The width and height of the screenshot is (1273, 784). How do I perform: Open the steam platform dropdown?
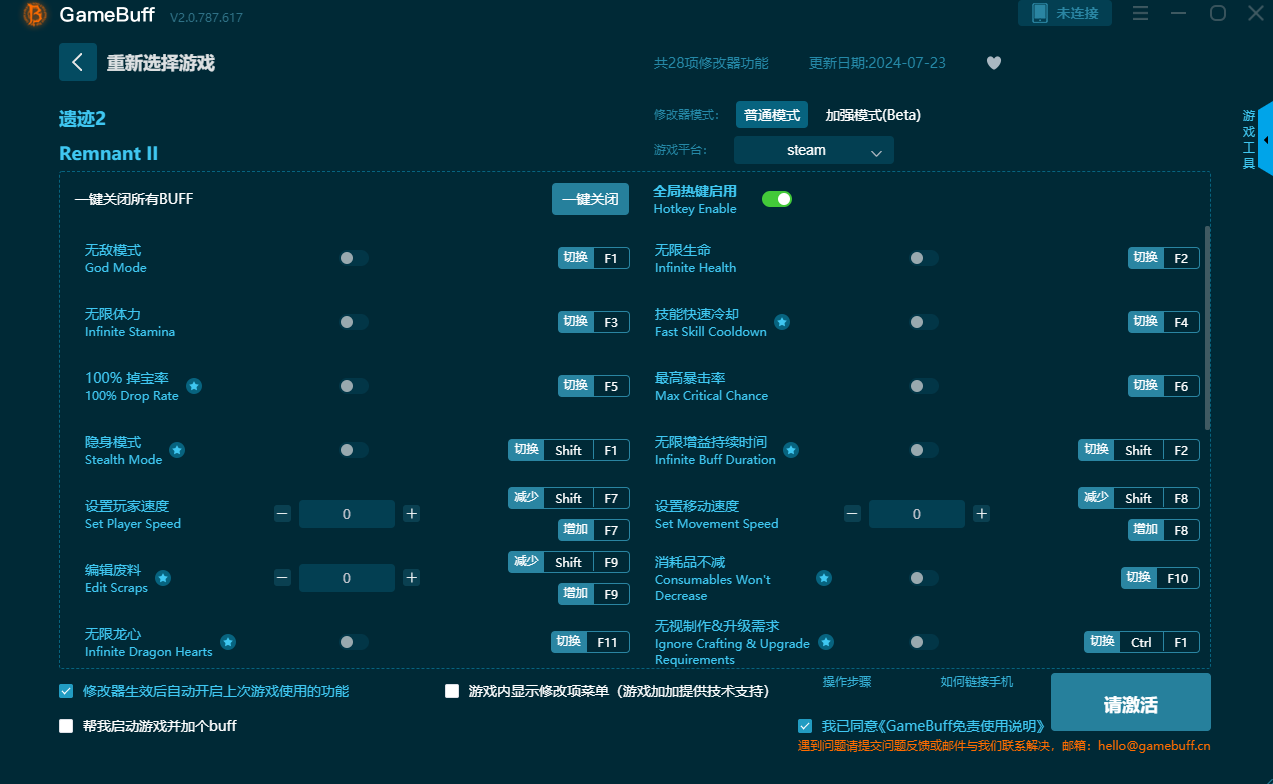814,150
